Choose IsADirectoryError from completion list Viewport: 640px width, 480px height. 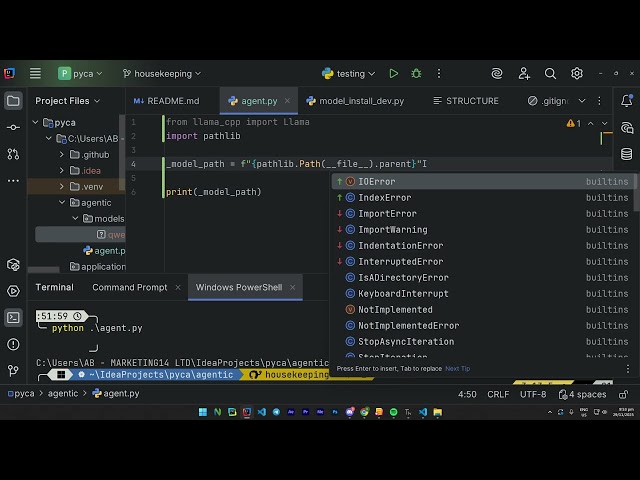(x=482, y=278)
